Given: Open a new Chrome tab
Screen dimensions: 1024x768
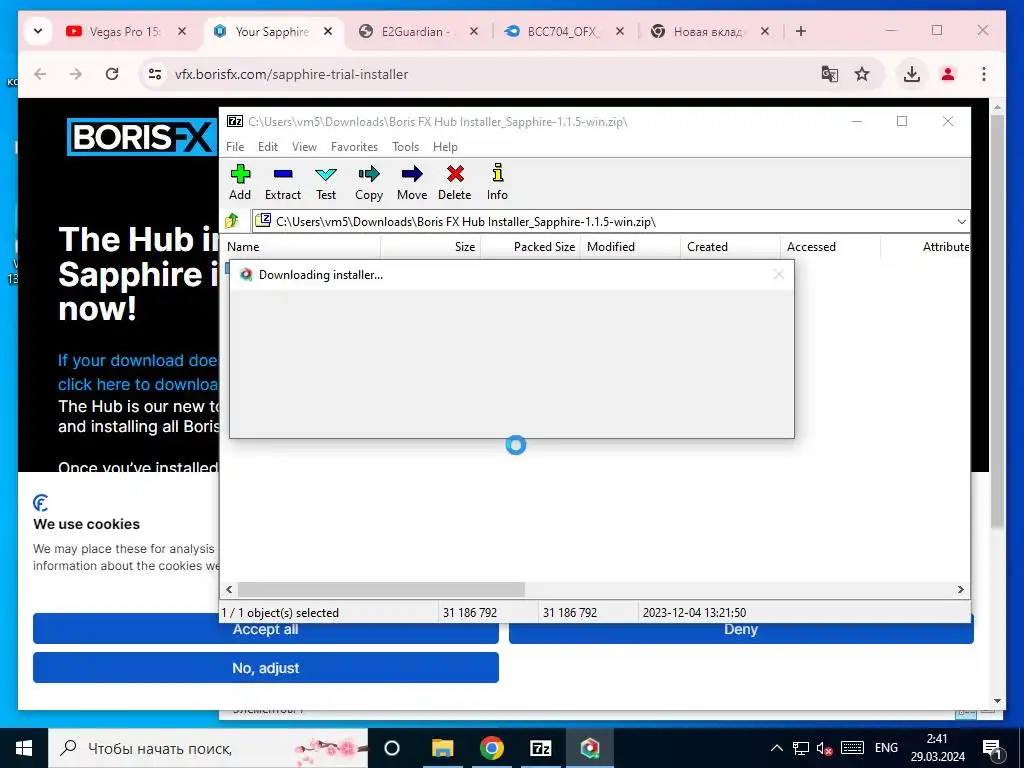Looking at the screenshot, I should (x=801, y=31).
